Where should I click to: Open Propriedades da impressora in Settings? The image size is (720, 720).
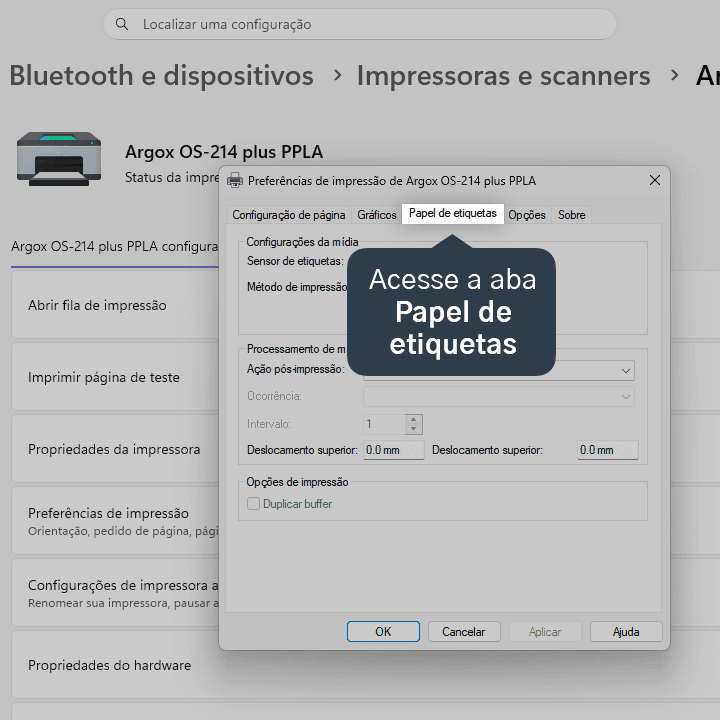point(115,449)
